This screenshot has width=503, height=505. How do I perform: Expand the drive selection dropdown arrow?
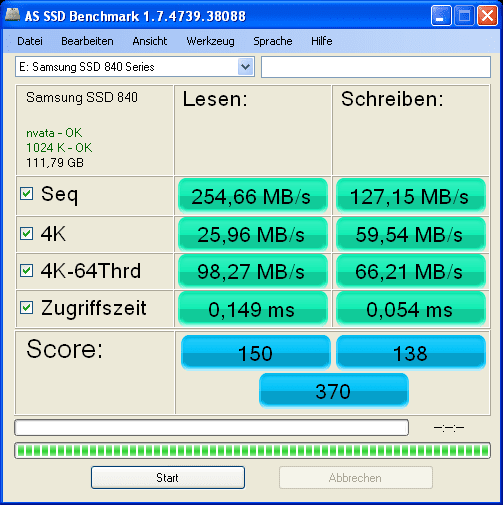coord(246,67)
